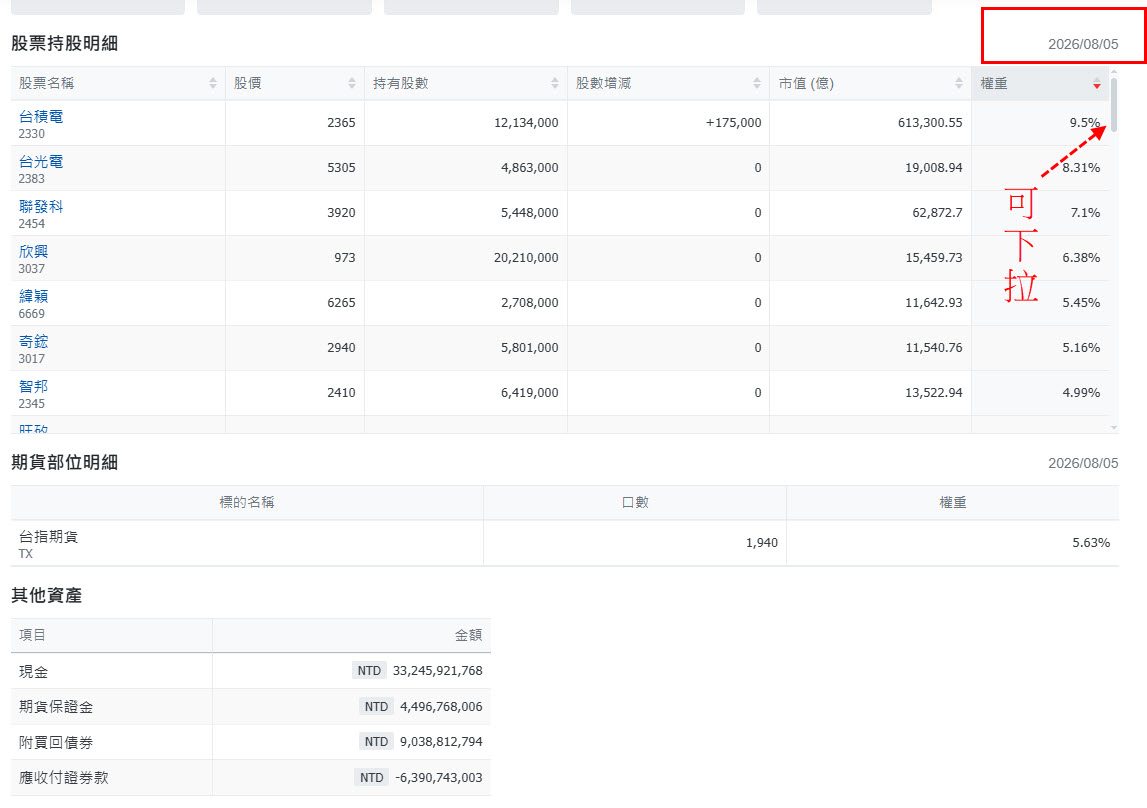
Task: Click scrollbar down arrow of holdings table
Action: pyautogui.click(x=1113, y=428)
